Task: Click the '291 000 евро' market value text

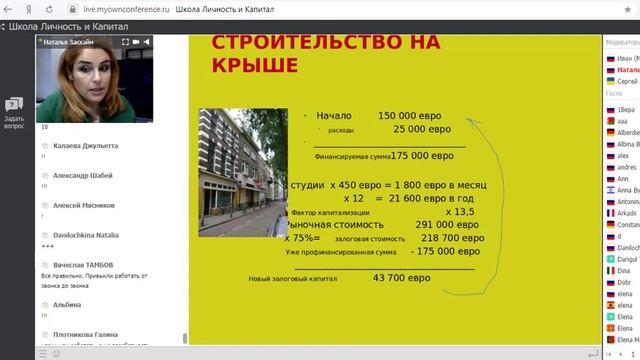Action: click(x=447, y=225)
